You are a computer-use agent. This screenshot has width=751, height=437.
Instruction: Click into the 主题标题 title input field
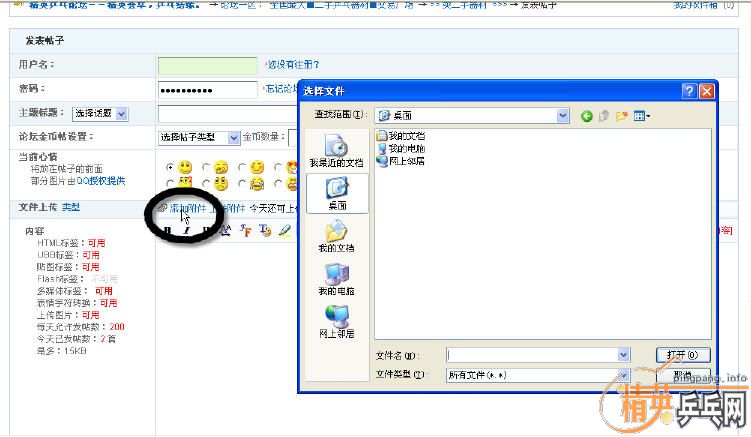tap(228, 114)
